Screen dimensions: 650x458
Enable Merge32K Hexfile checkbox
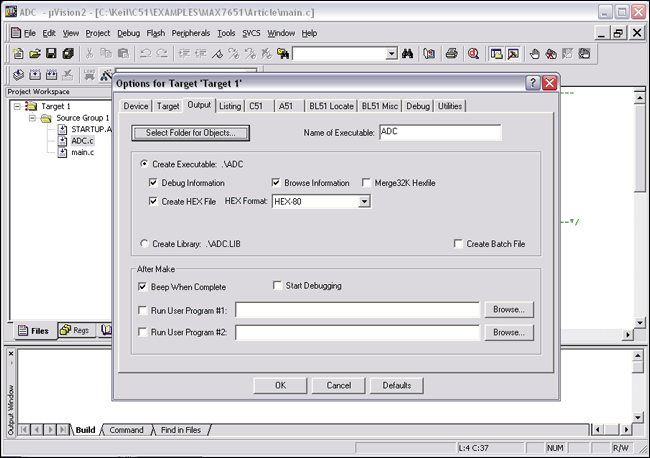tap(366, 182)
